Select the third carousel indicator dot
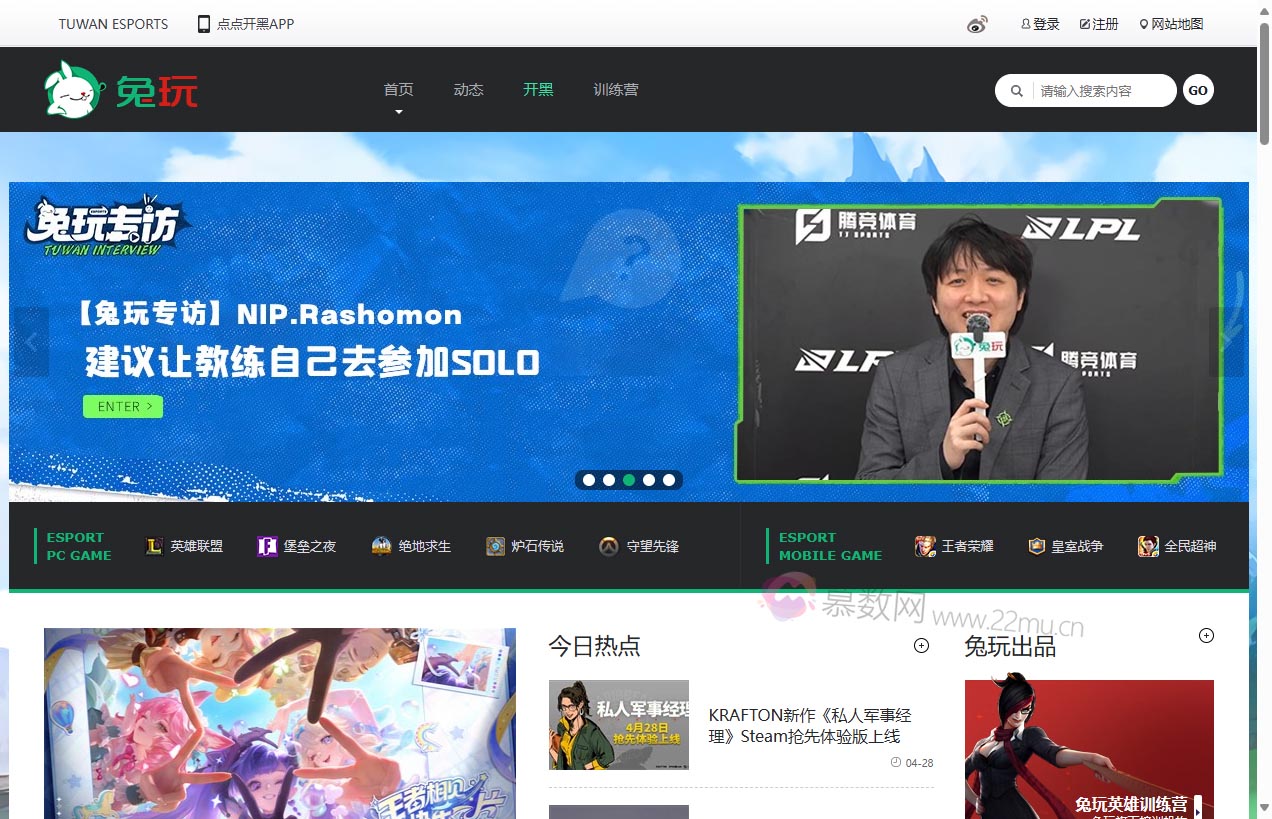The width and height of the screenshot is (1272, 819). tap(629, 480)
